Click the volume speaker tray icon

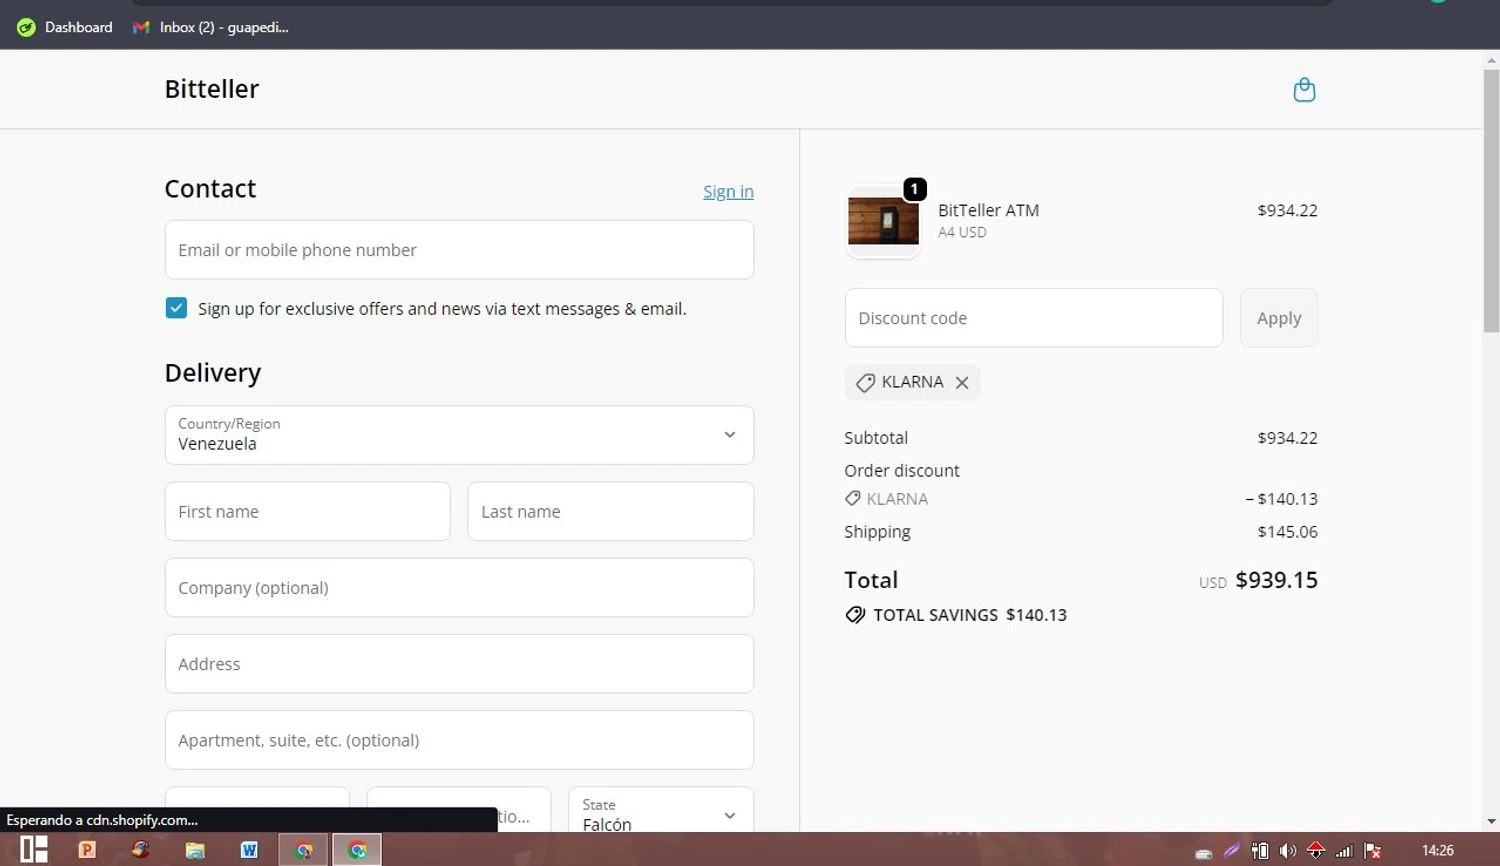(1288, 851)
